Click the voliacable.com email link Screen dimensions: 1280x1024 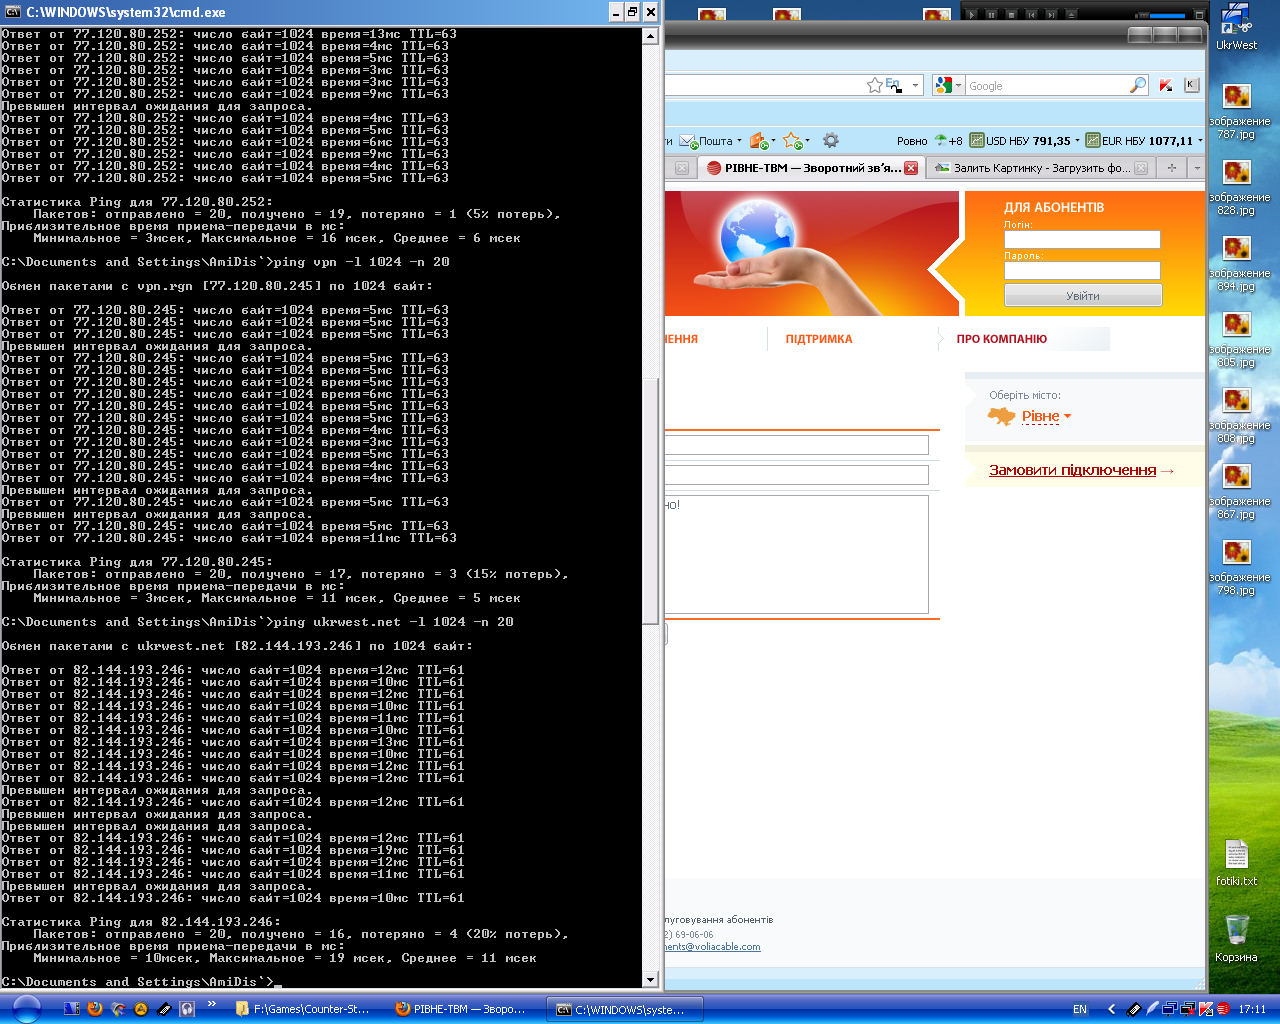point(713,947)
